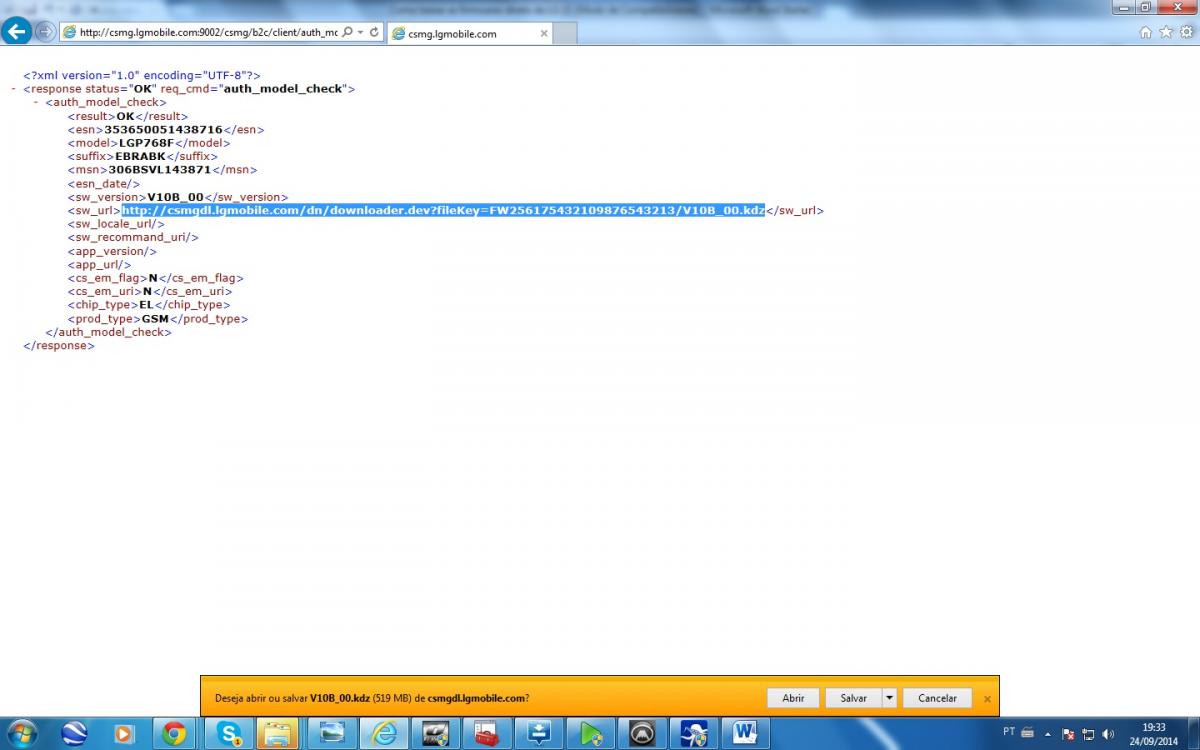
Task: Open the address bar autocomplete dropdown arrow
Action: [359, 32]
